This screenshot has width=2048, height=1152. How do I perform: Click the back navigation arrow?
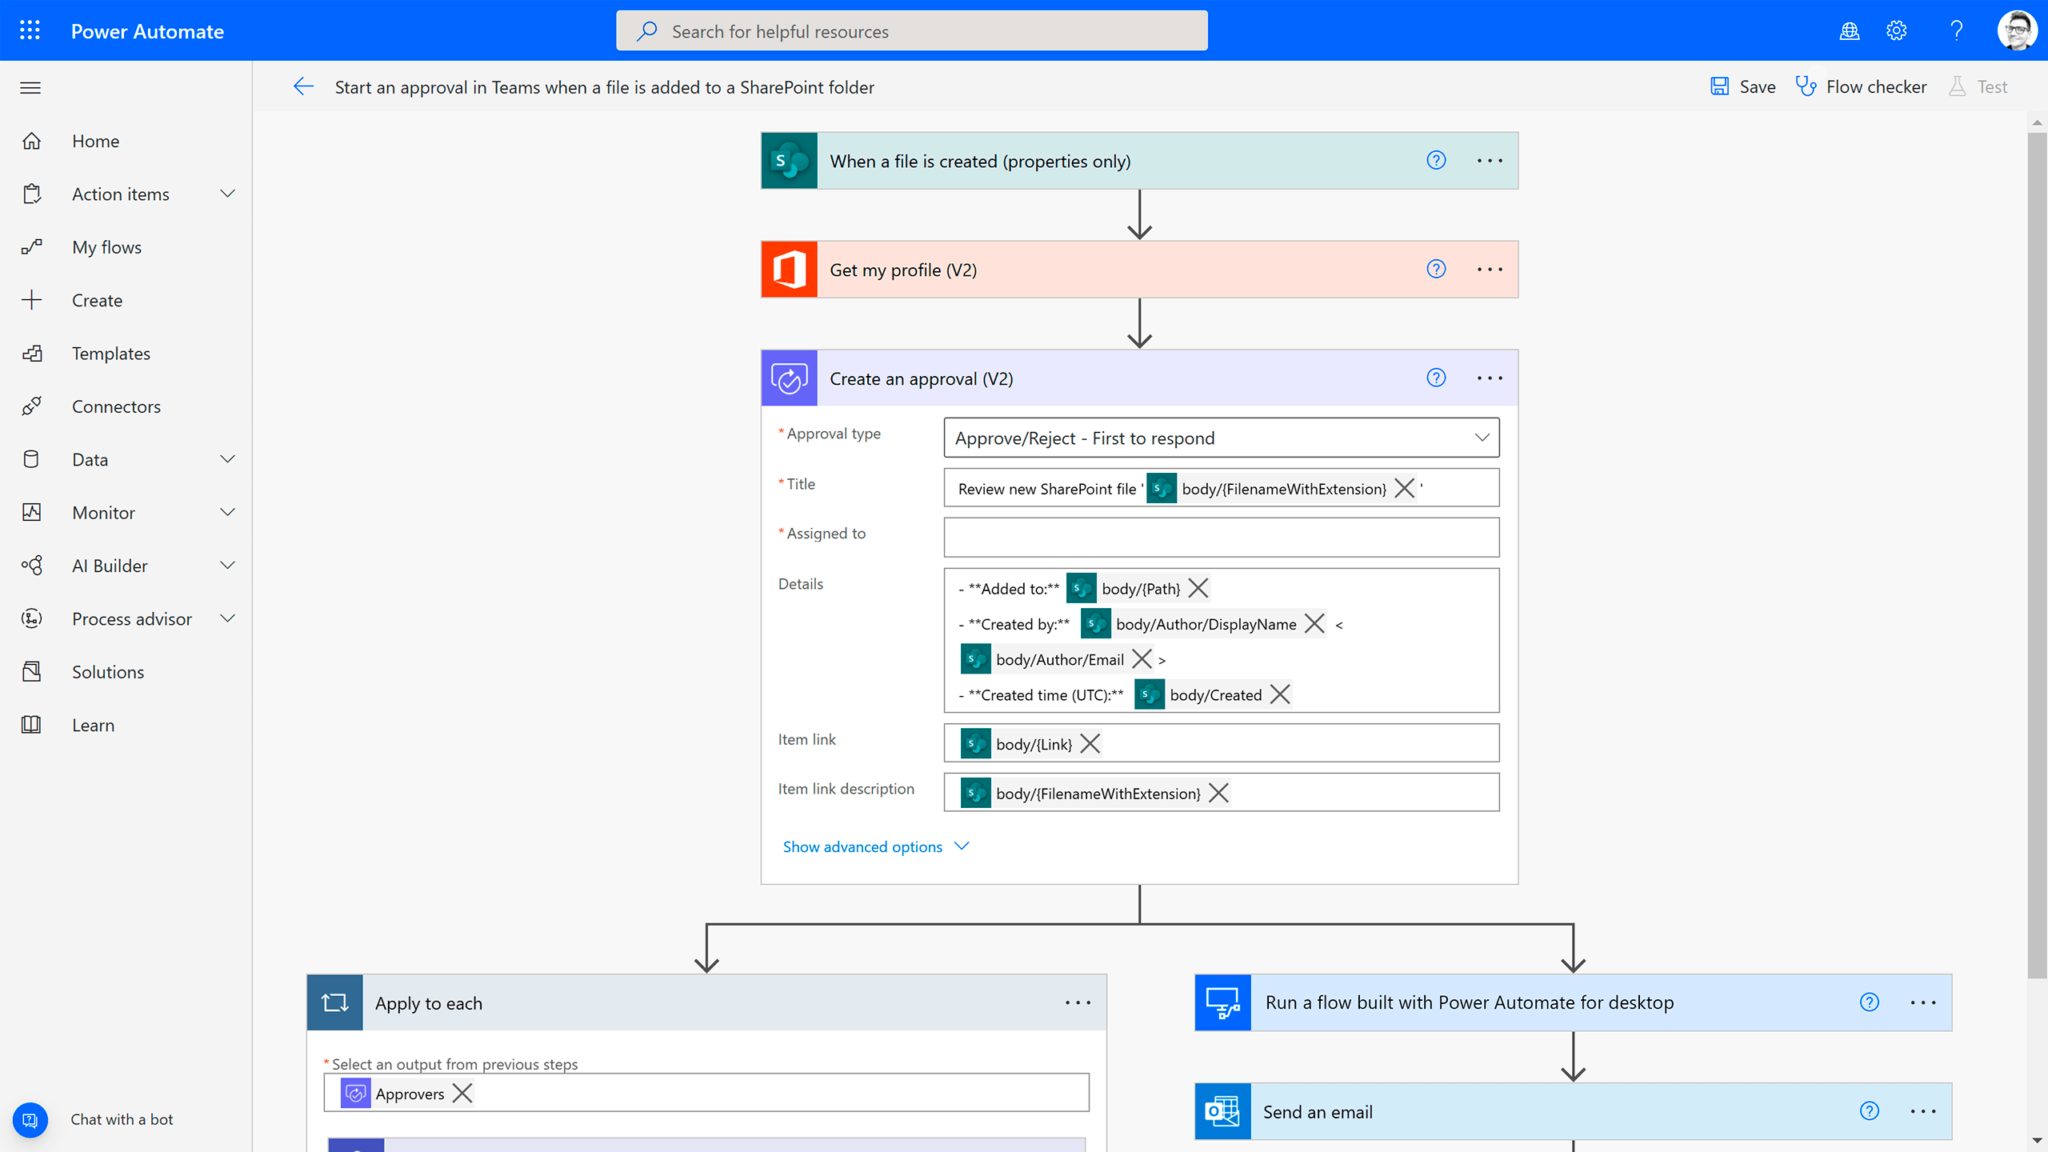[304, 87]
